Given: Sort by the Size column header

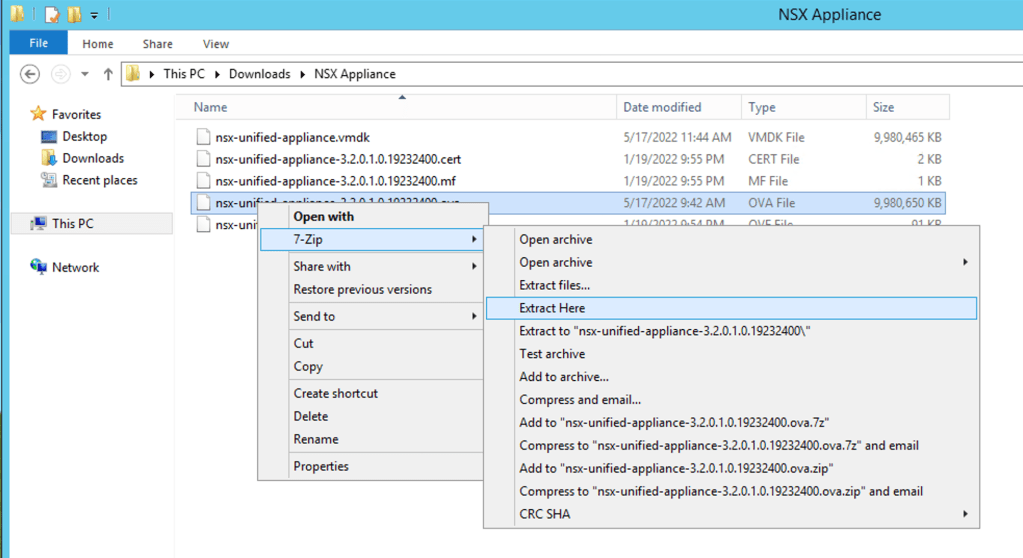Looking at the screenshot, I should [x=883, y=107].
